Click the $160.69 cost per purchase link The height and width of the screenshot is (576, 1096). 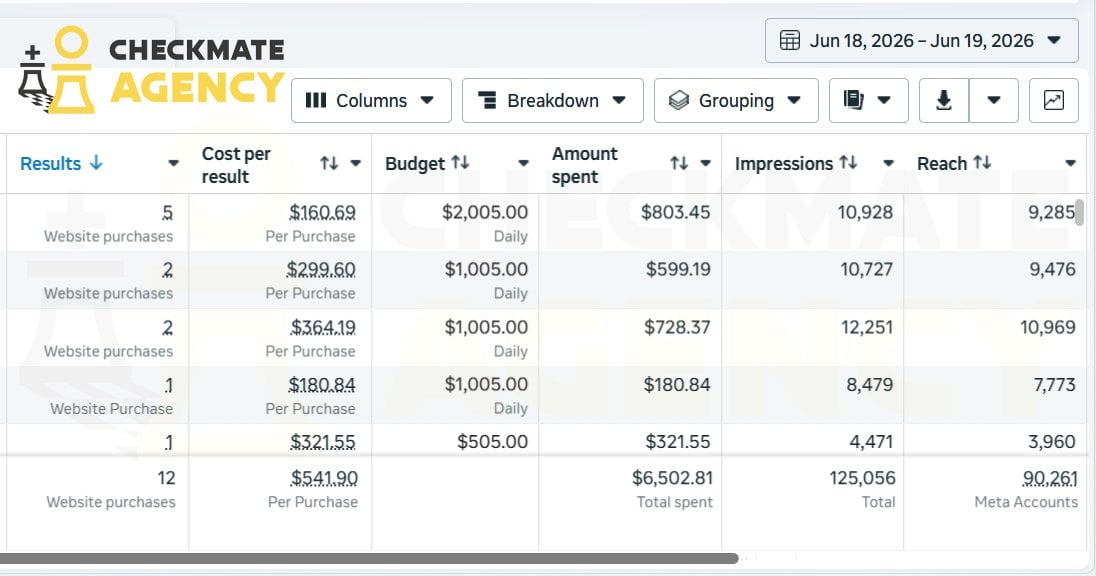(x=322, y=213)
